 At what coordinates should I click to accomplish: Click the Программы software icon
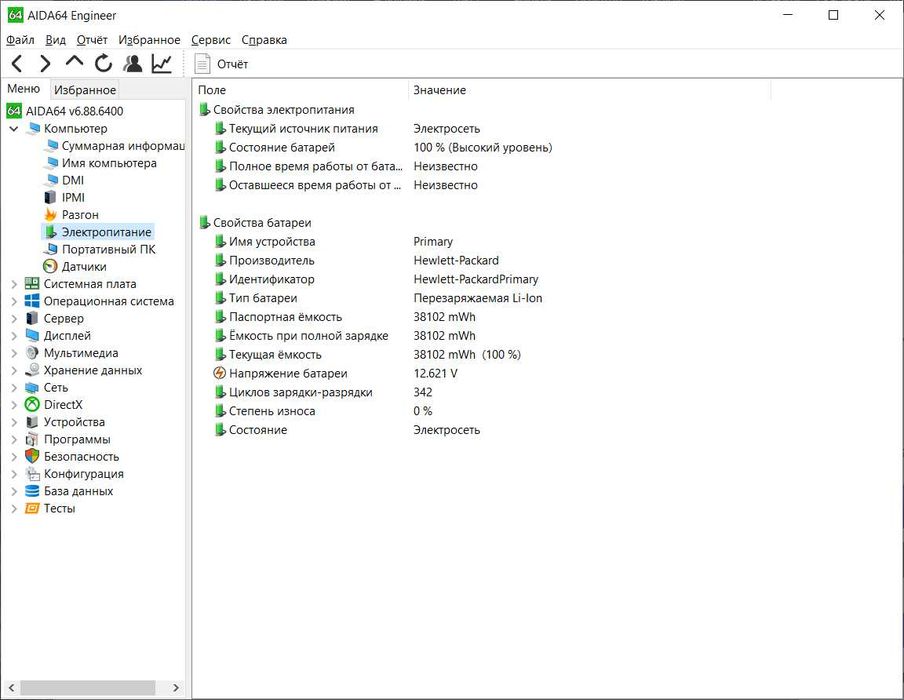tap(32, 439)
